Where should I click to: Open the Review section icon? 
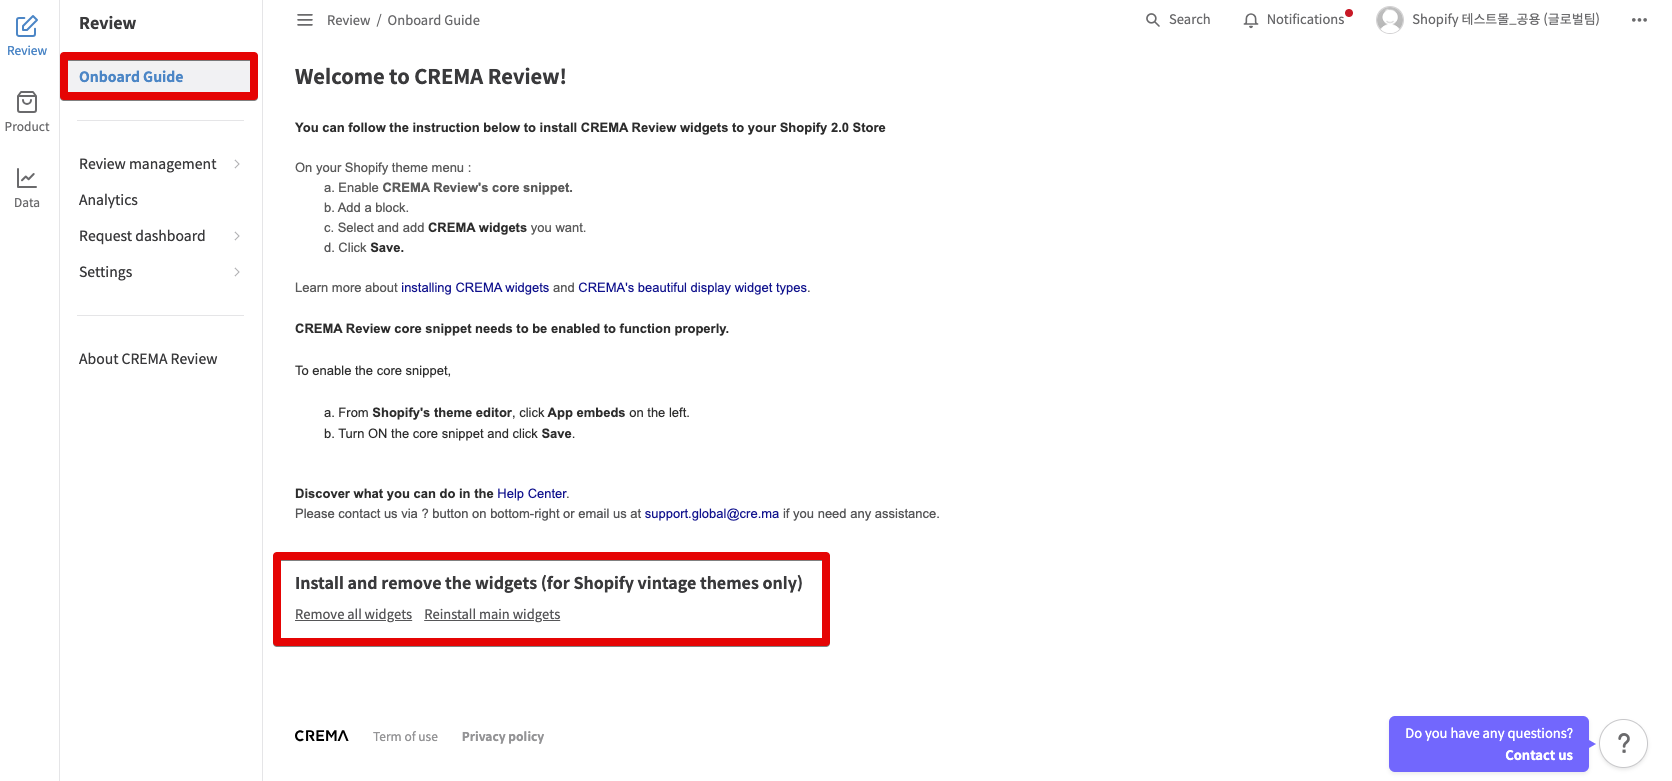click(x=27, y=27)
